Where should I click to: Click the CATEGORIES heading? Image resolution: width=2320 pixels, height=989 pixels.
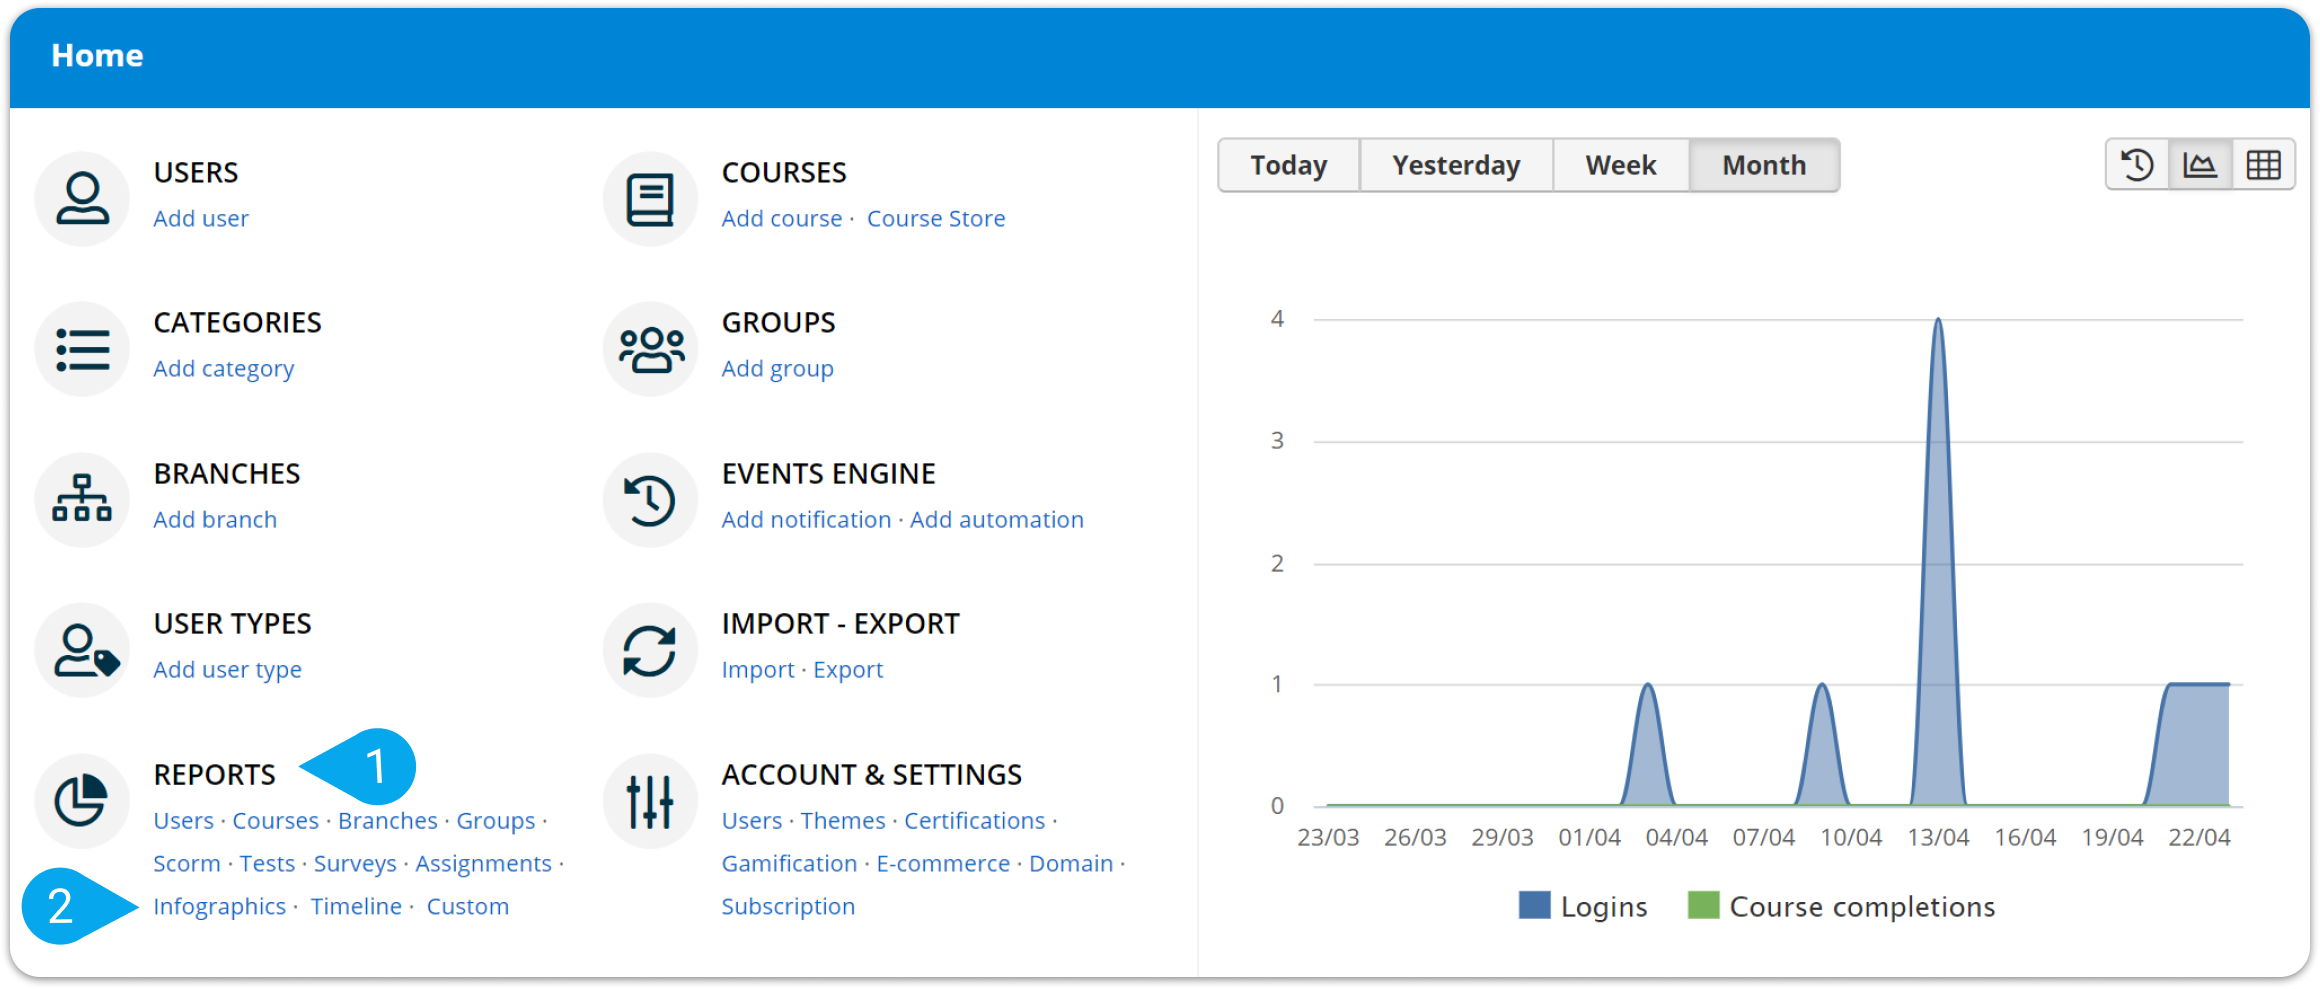[238, 323]
